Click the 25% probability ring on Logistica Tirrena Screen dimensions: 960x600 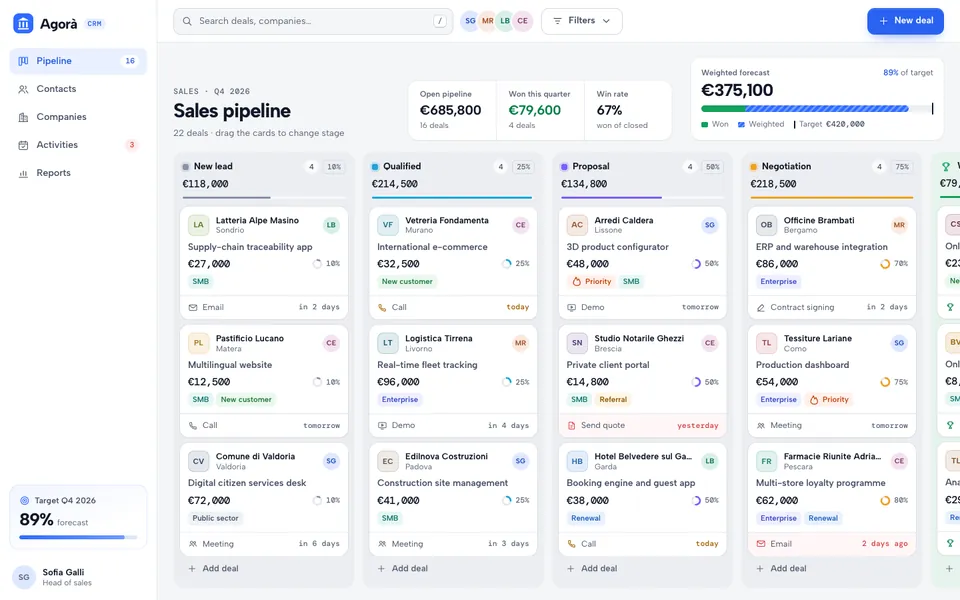coord(506,383)
